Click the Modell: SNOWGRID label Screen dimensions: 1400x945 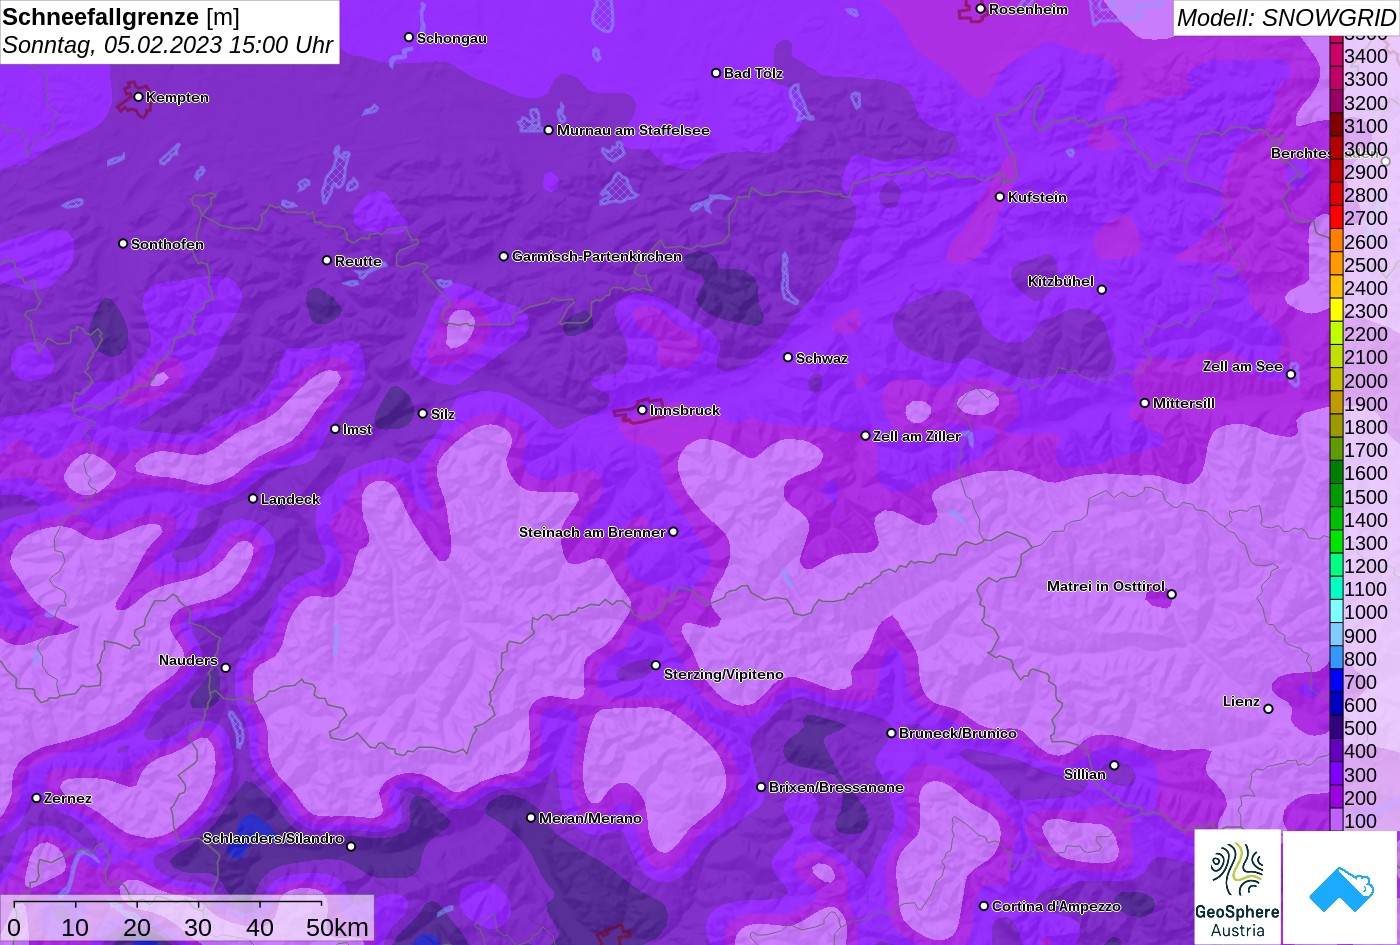pyautogui.click(x=1286, y=18)
